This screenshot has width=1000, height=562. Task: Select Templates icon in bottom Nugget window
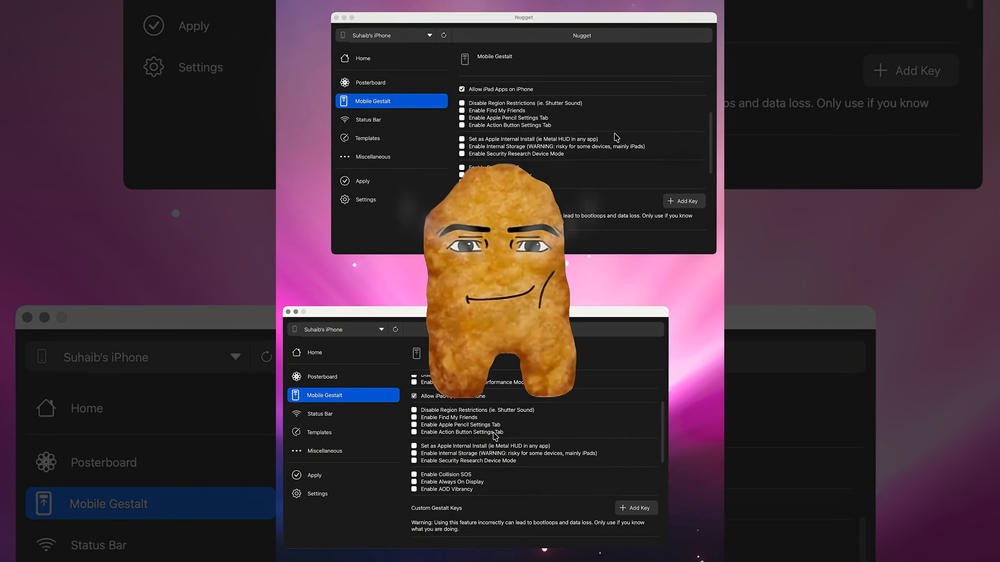click(x=297, y=432)
